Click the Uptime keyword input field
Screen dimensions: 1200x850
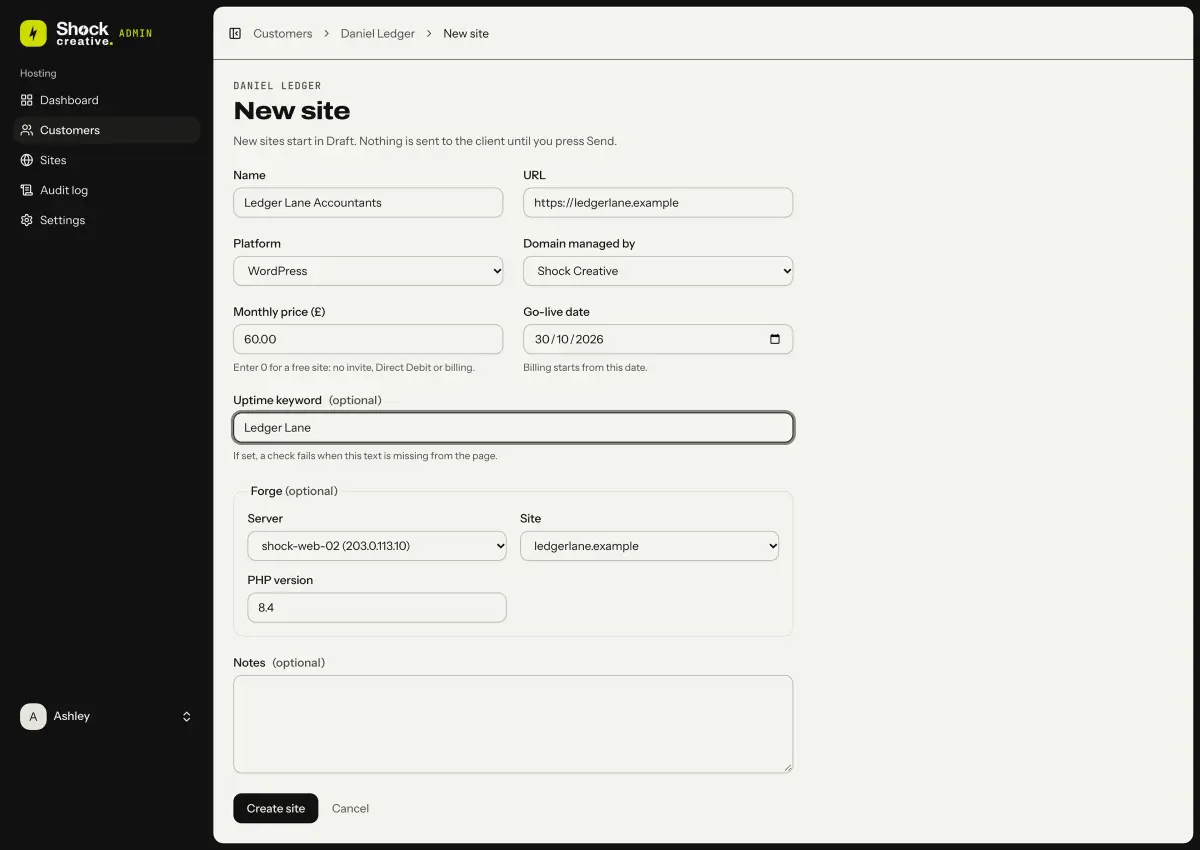513,428
